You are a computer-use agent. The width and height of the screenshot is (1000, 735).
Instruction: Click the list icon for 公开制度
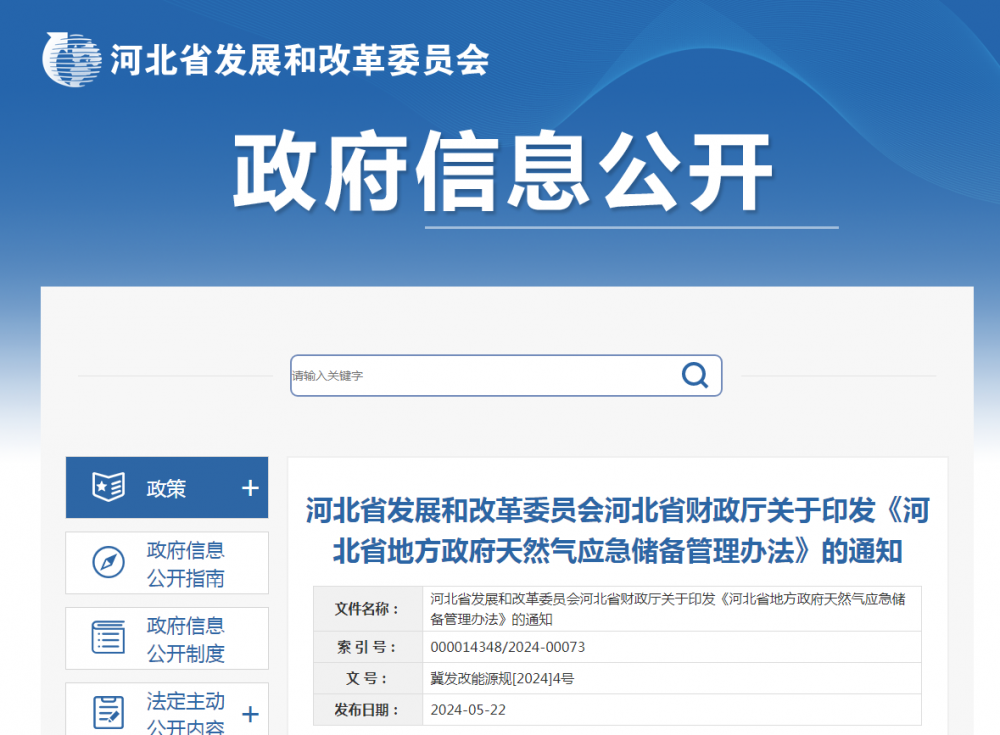click(108, 637)
